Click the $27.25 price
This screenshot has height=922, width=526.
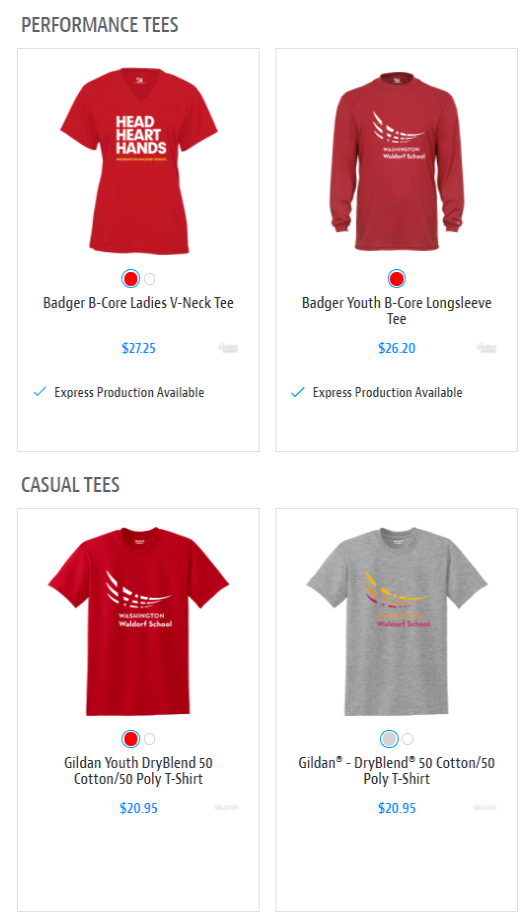point(139,348)
